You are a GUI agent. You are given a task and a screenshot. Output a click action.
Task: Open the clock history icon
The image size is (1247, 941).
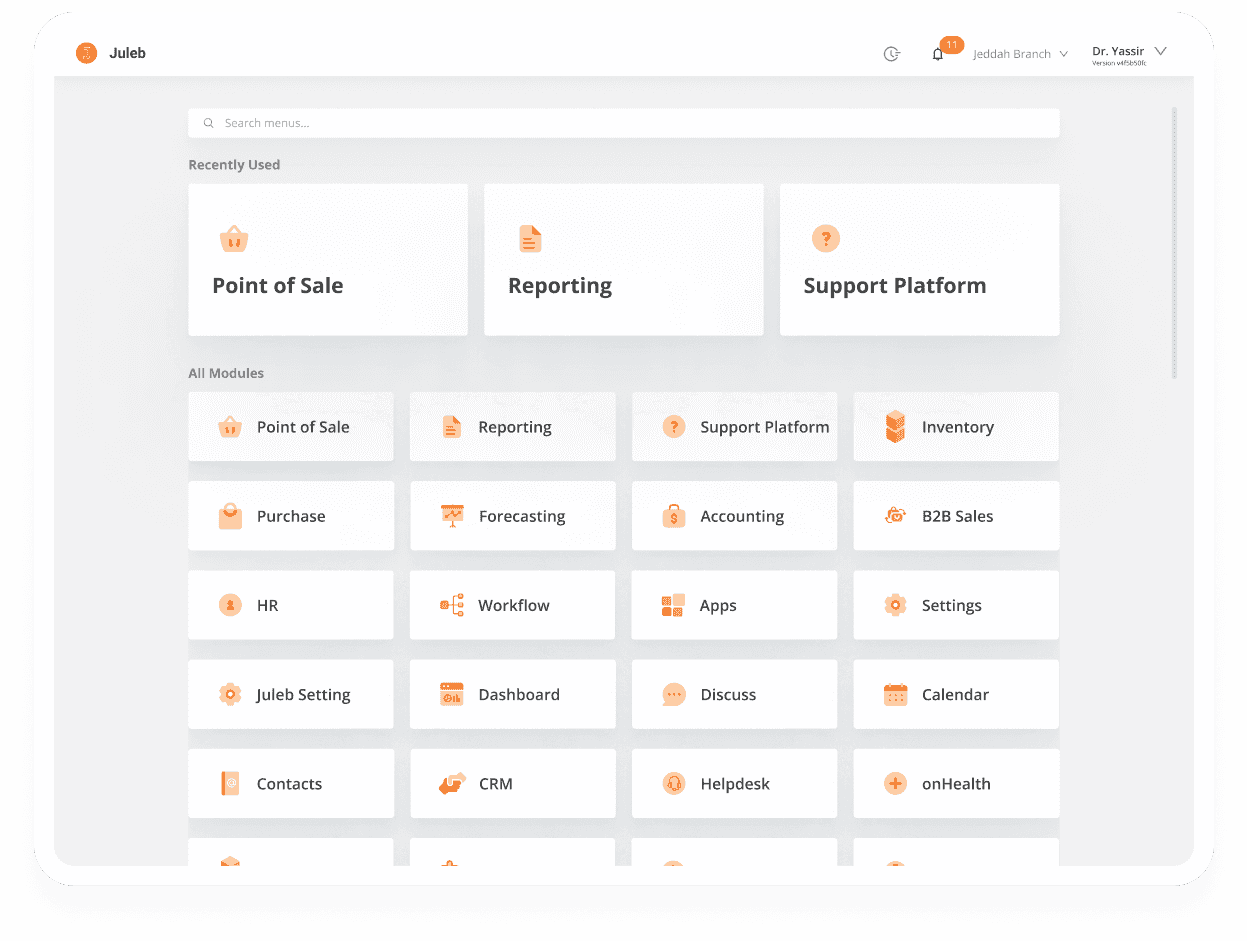click(891, 54)
